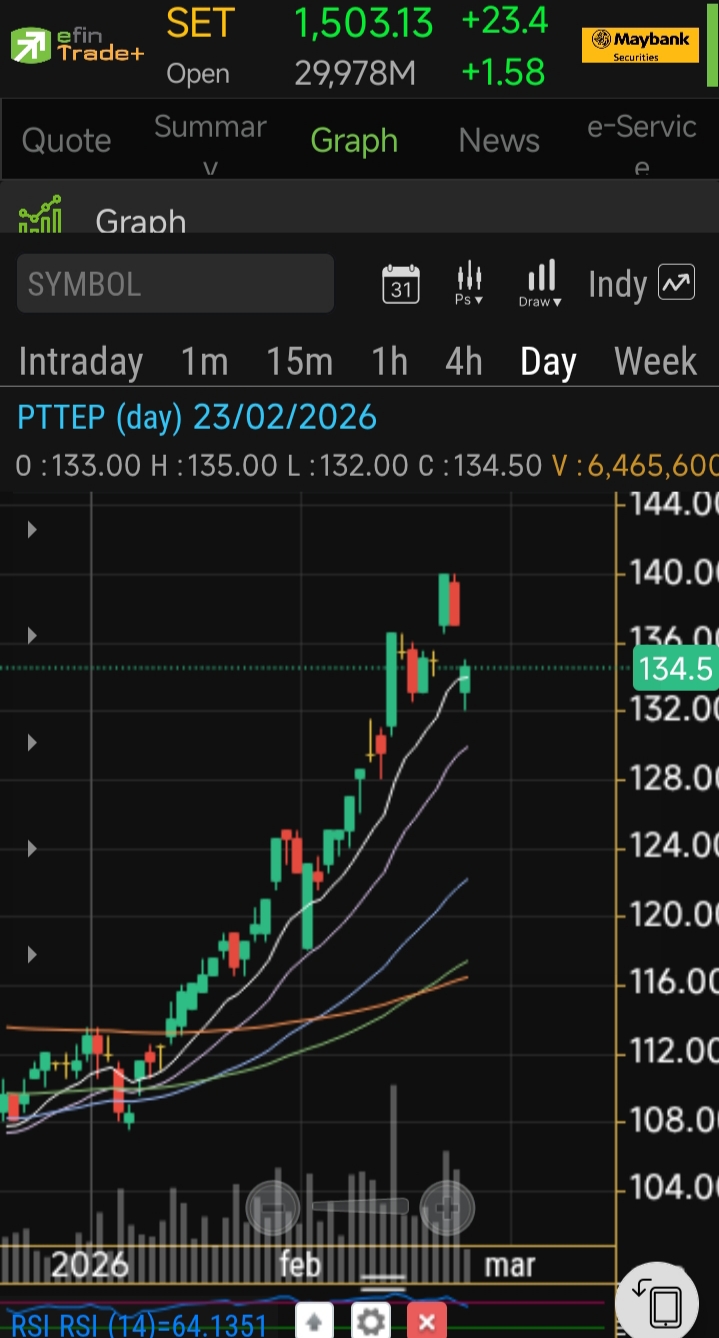The image size is (719, 1338).
Task: Tap the Maybank Securities logo
Action: 640,45
